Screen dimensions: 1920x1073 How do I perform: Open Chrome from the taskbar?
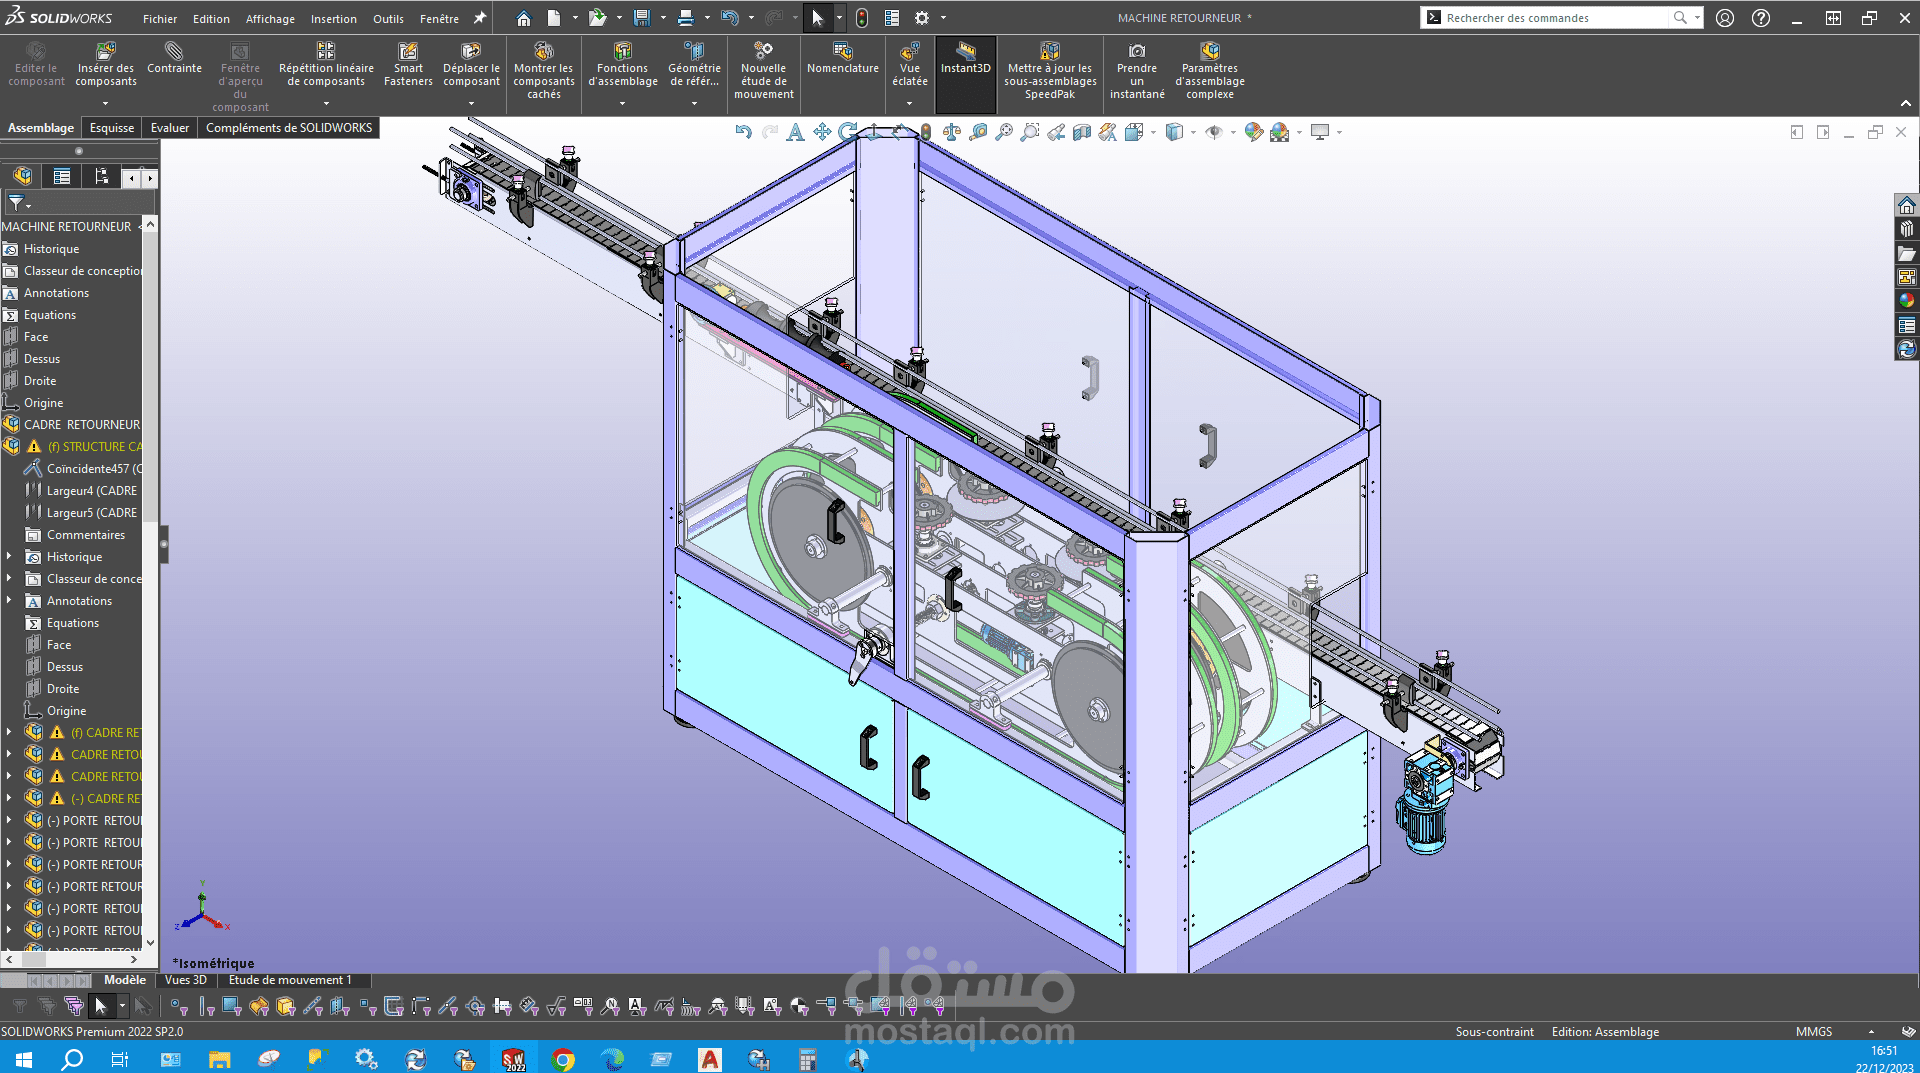tap(563, 1060)
